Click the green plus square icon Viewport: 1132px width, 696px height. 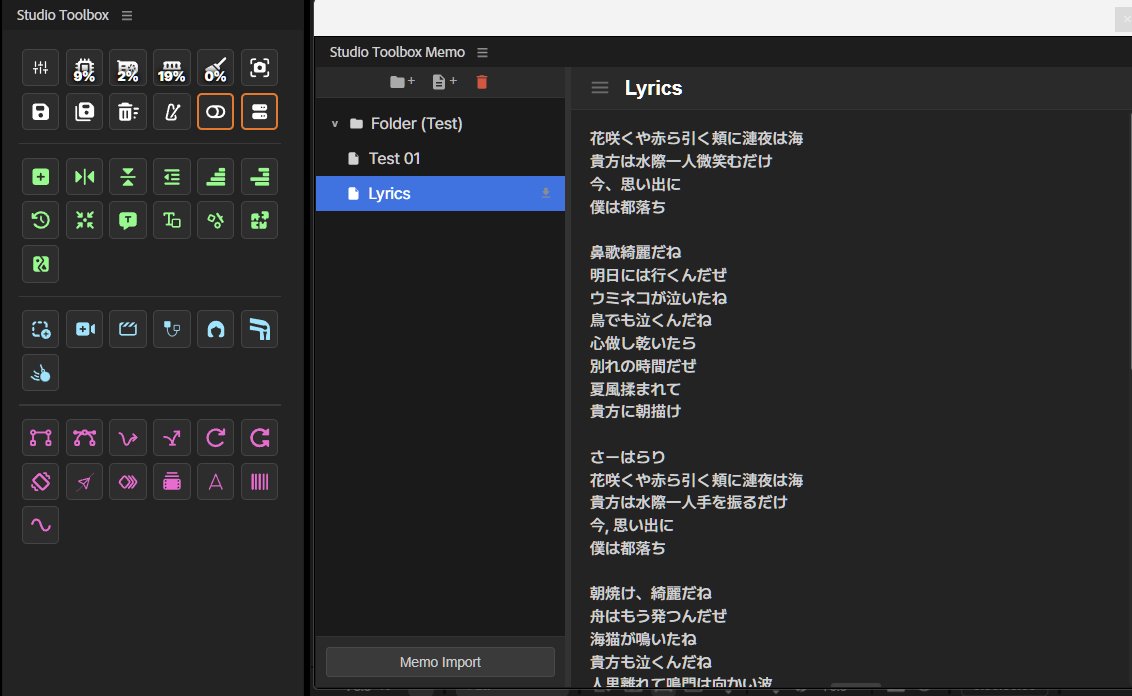(40, 177)
